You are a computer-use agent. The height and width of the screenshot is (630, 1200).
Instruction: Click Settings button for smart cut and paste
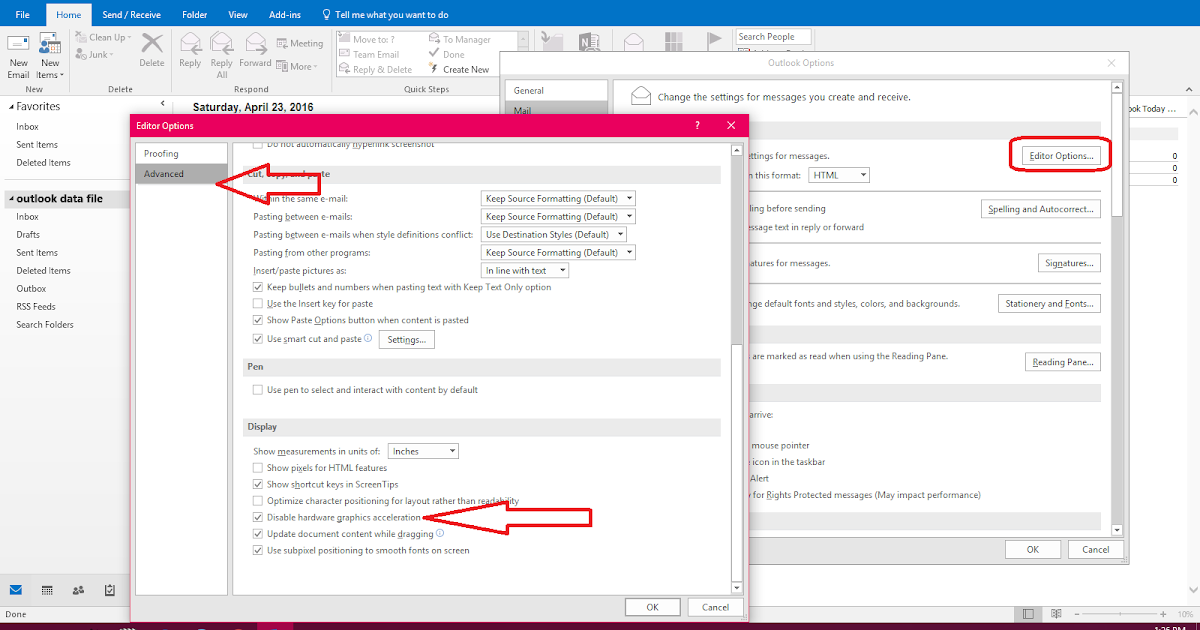[x=406, y=340]
